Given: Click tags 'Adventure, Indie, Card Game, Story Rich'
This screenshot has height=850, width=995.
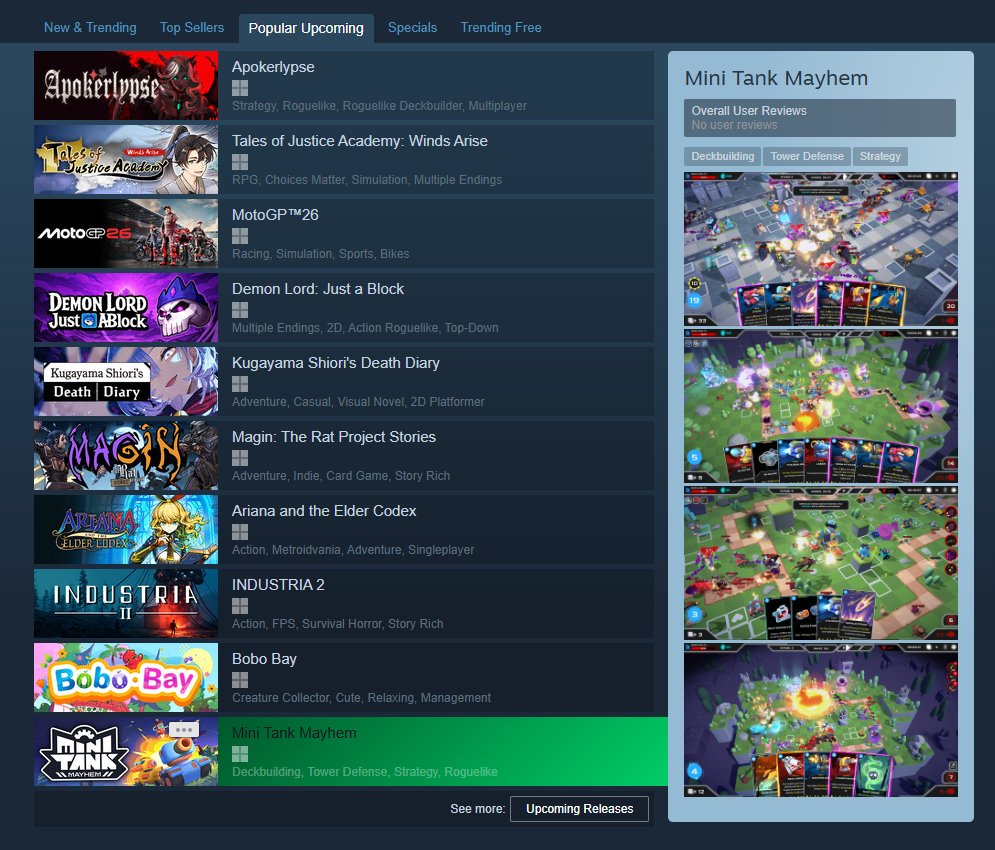Looking at the screenshot, I should pos(341,475).
